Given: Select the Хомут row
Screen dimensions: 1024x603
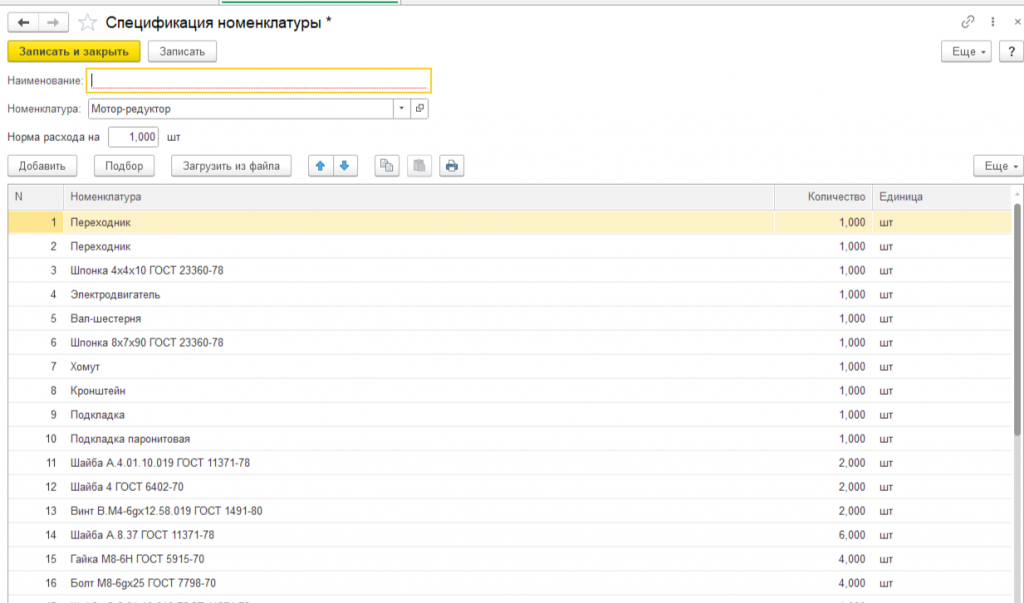Looking at the screenshot, I should [509, 367].
